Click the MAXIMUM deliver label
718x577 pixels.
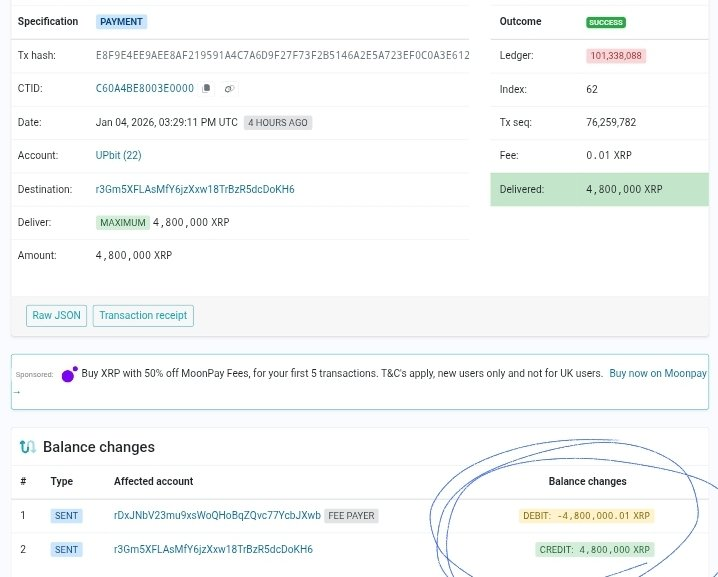coord(122,222)
